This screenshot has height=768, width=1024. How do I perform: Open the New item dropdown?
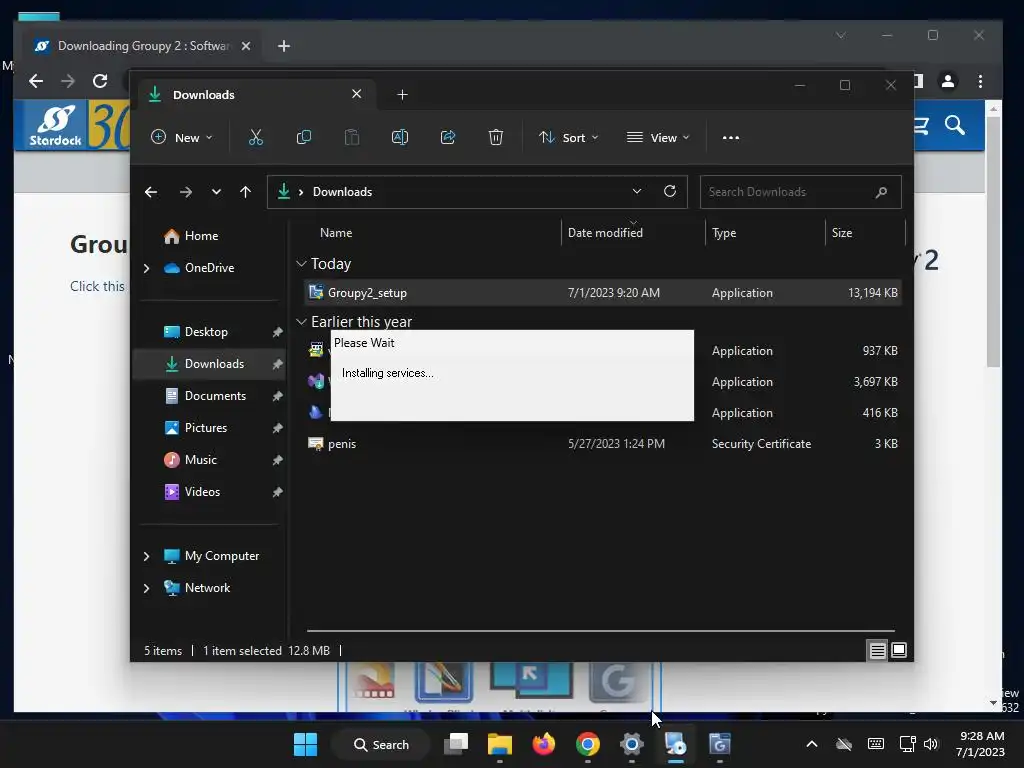182,138
